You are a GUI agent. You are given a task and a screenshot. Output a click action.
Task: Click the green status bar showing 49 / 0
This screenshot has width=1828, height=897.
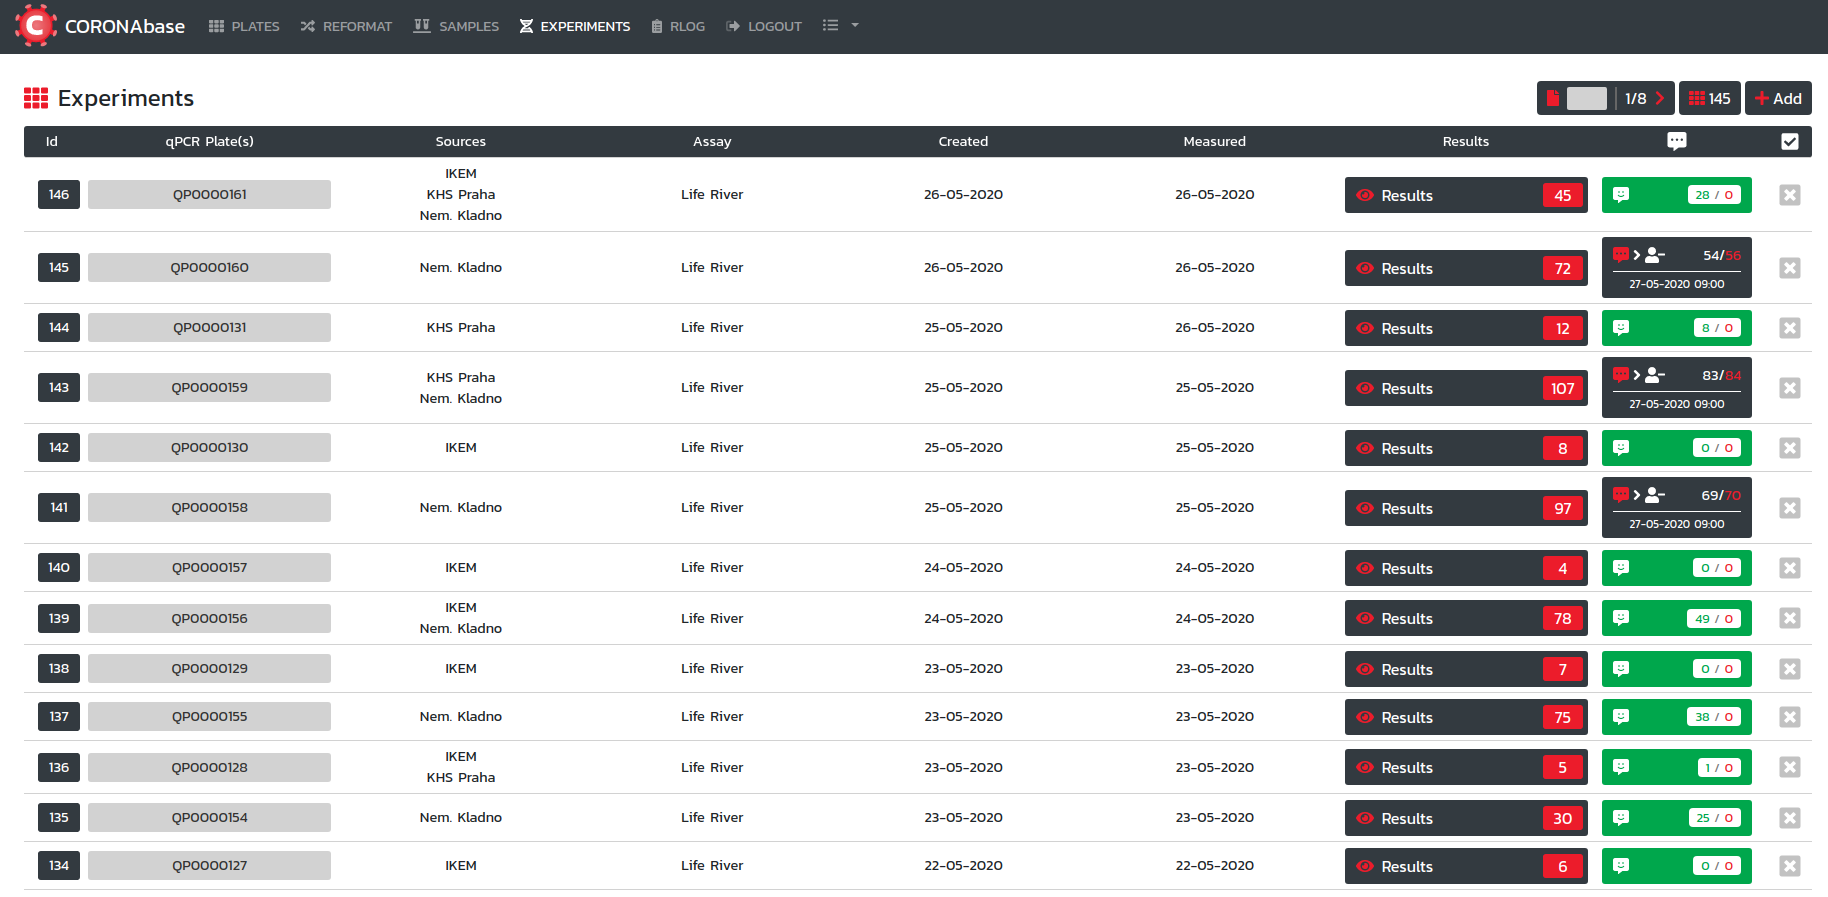pos(1676,618)
